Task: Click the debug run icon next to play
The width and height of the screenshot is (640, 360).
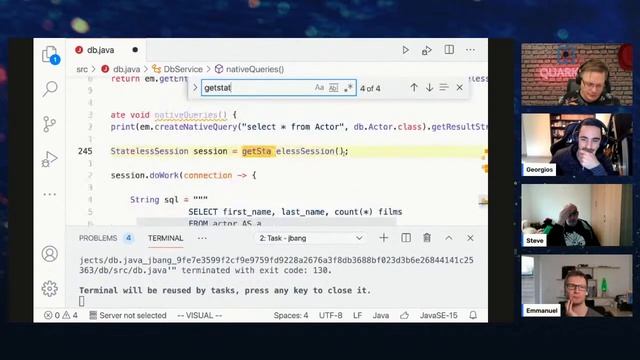Action: tap(427, 50)
